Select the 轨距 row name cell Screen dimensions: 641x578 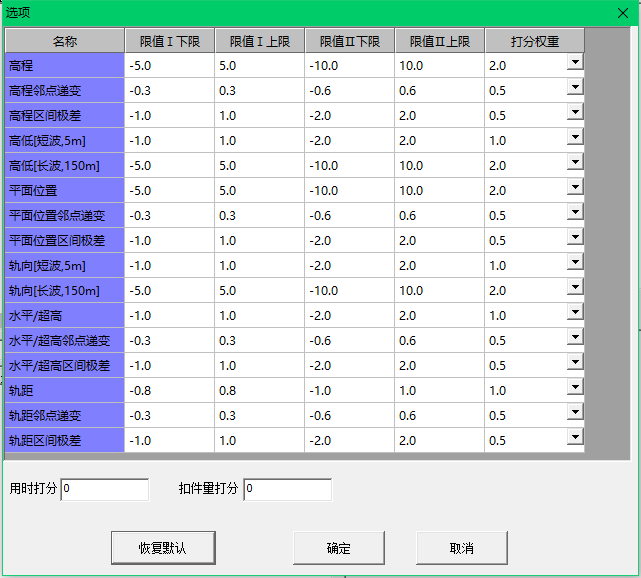65,390
